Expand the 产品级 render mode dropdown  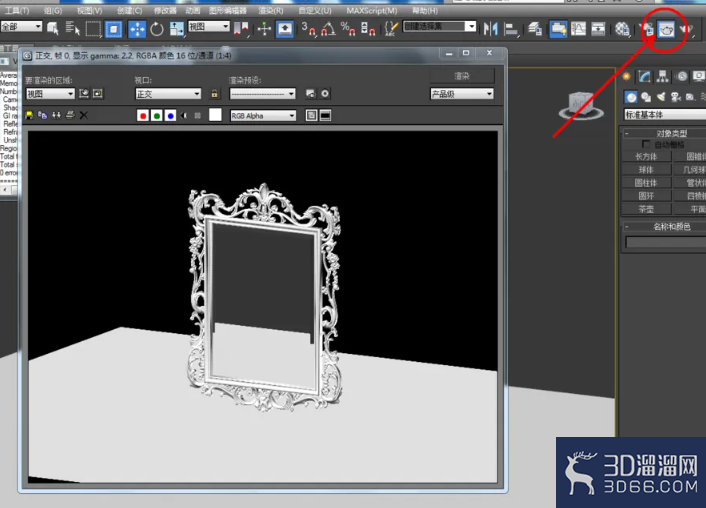[x=462, y=94]
